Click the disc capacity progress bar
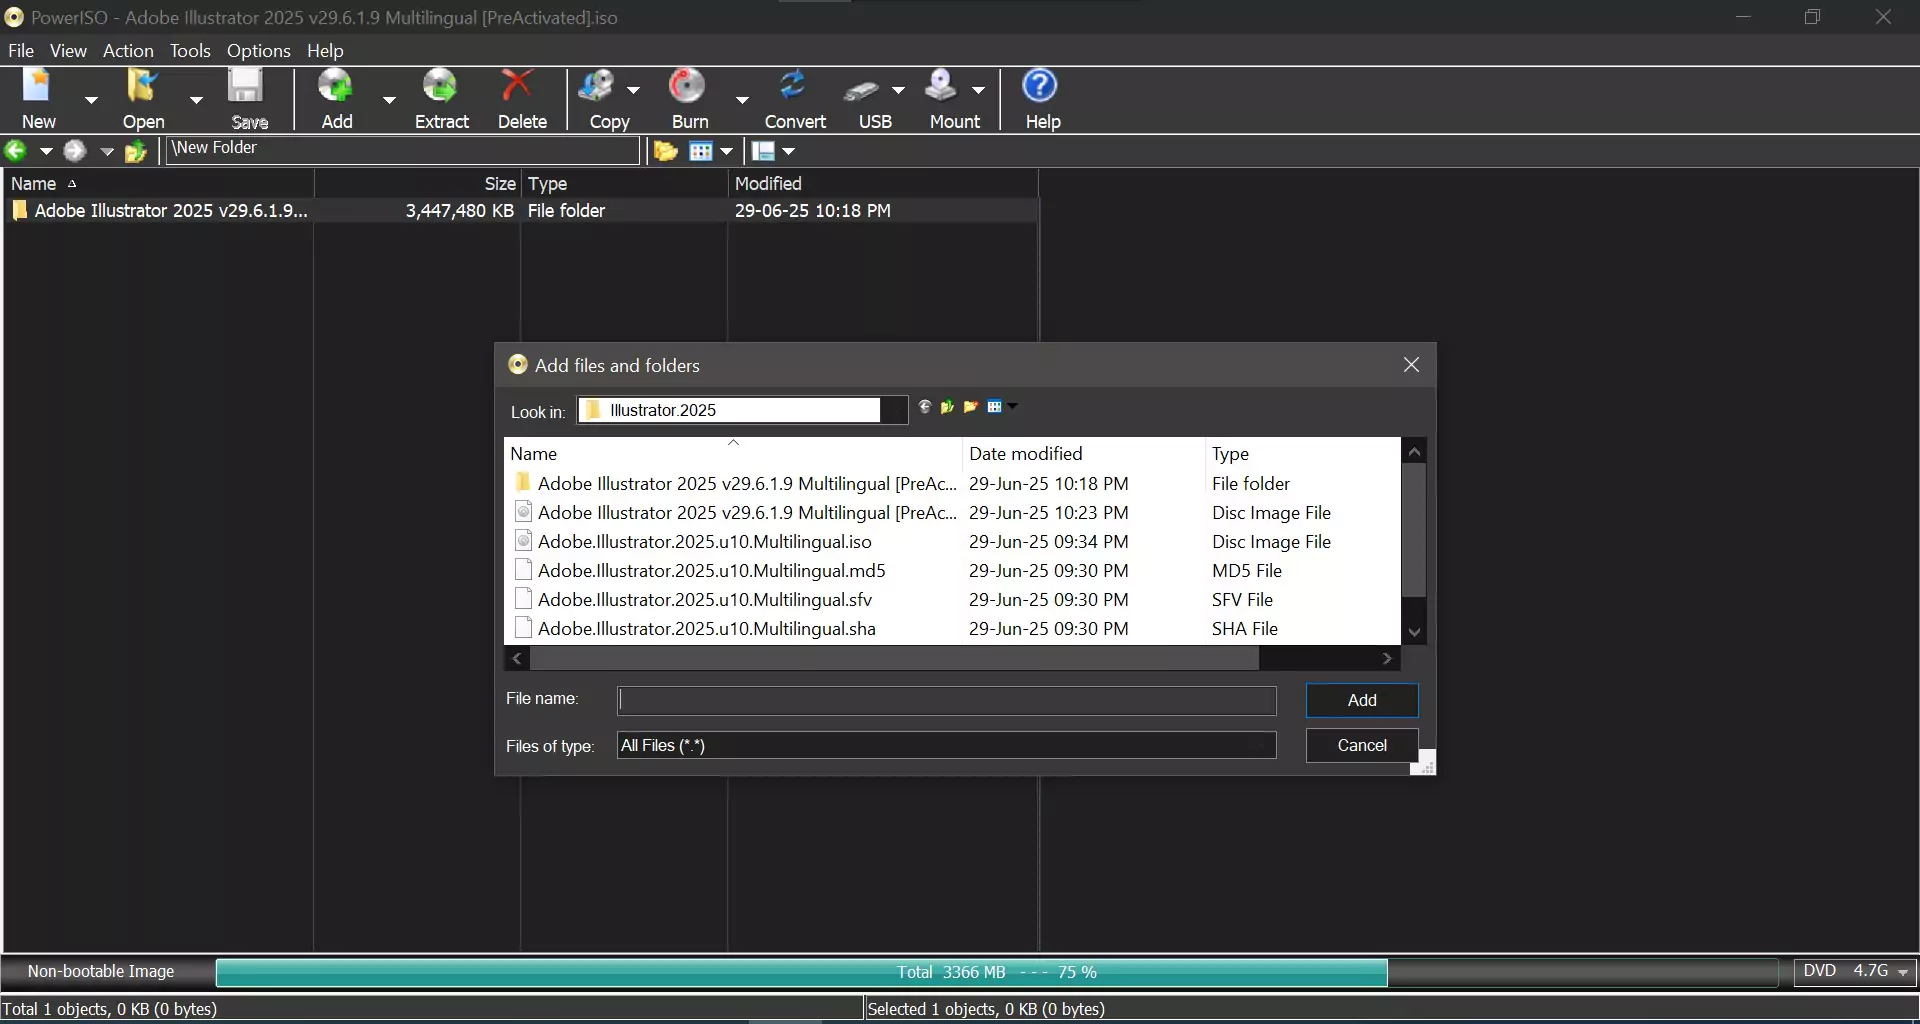1920x1024 pixels. click(996, 972)
